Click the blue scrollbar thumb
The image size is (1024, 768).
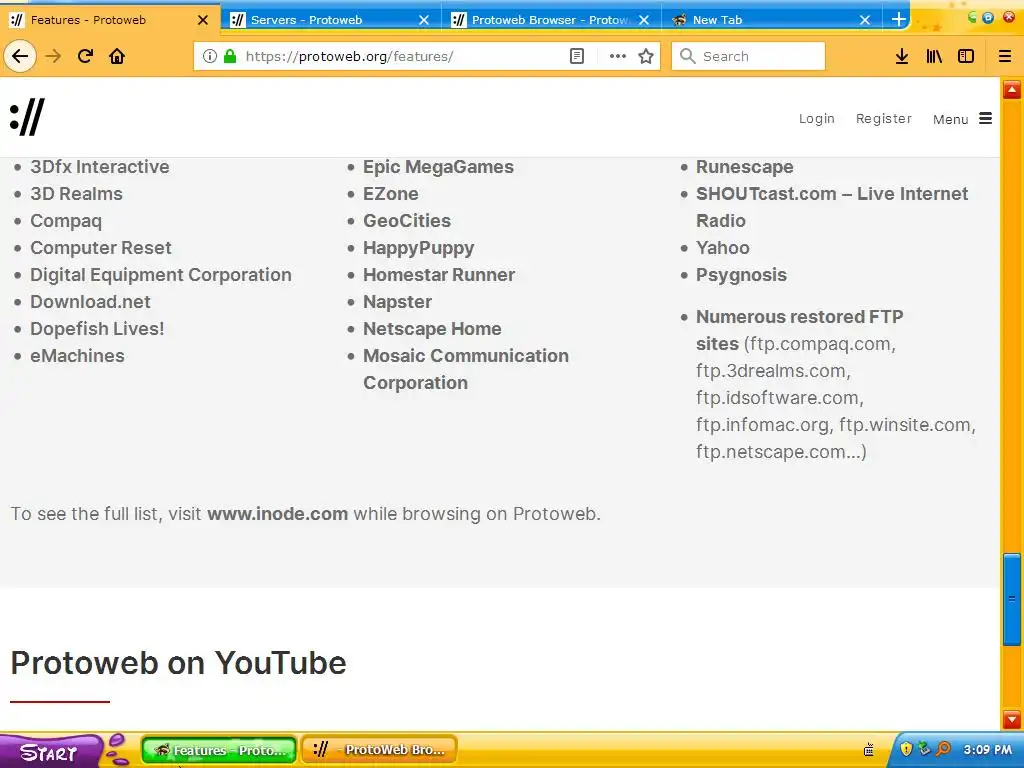click(x=1012, y=599)
